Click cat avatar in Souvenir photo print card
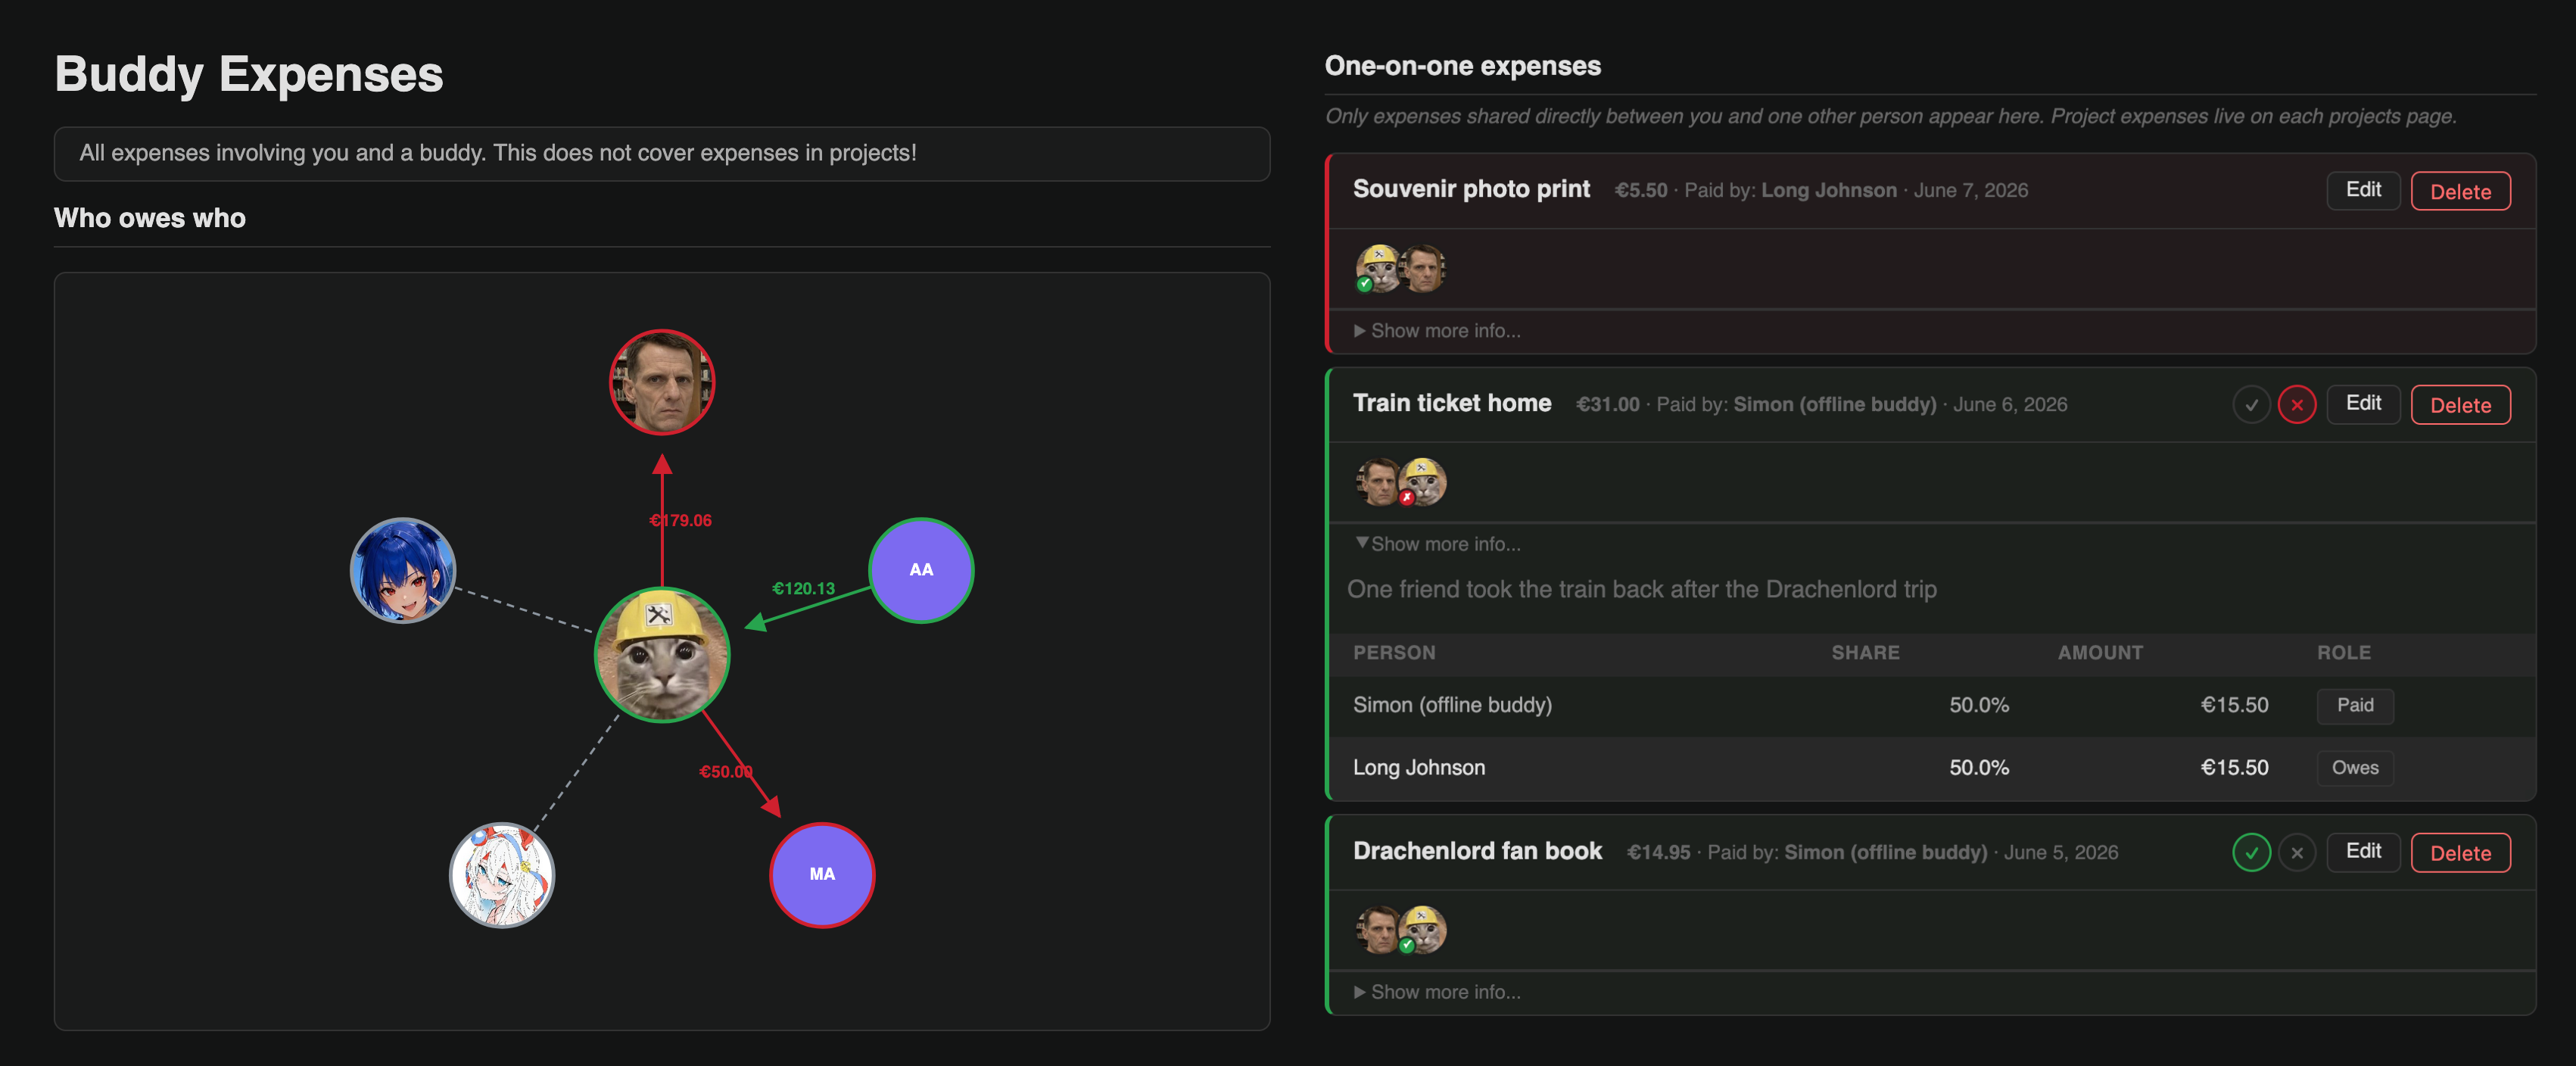The image size is (2576, 1066). coord(1378,268)
